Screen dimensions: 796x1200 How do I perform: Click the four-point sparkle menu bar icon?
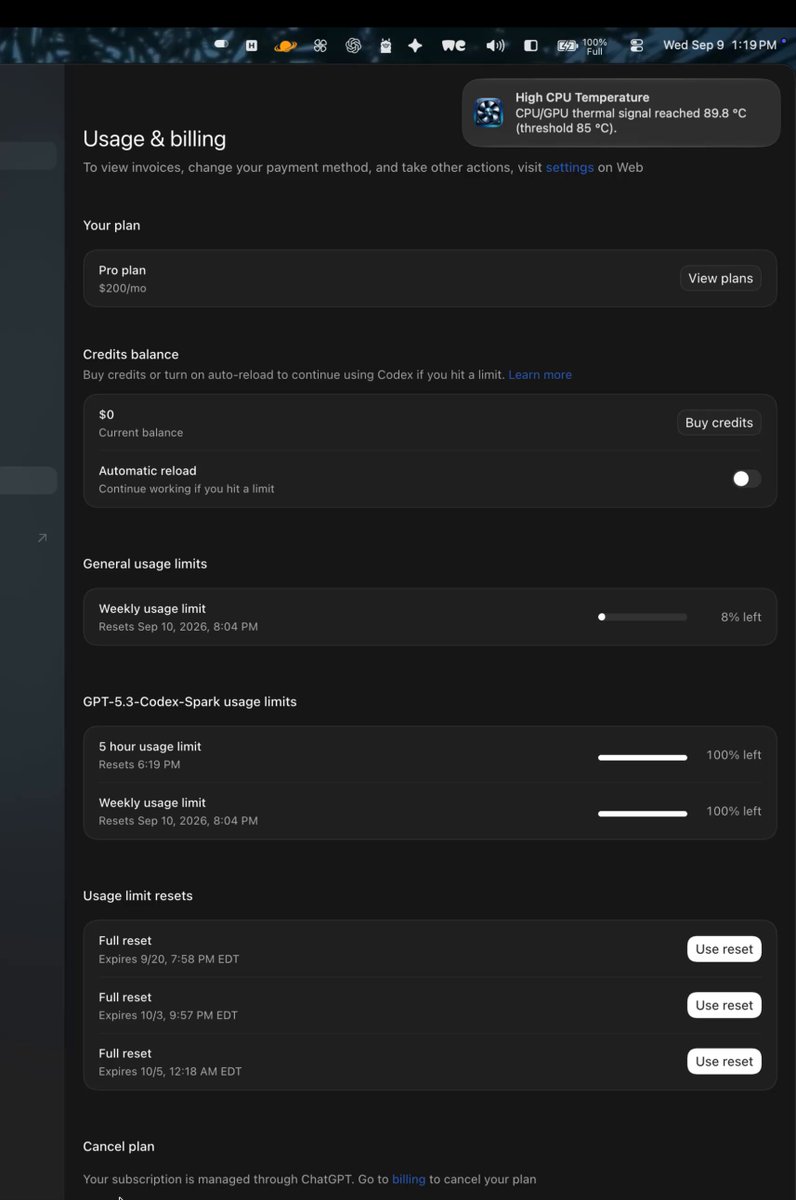[415, 45]
